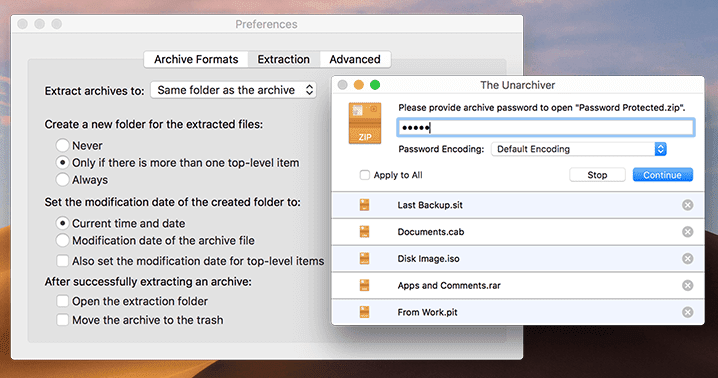
Task: Click the Continue button
Action: click(x=662, y=175)
